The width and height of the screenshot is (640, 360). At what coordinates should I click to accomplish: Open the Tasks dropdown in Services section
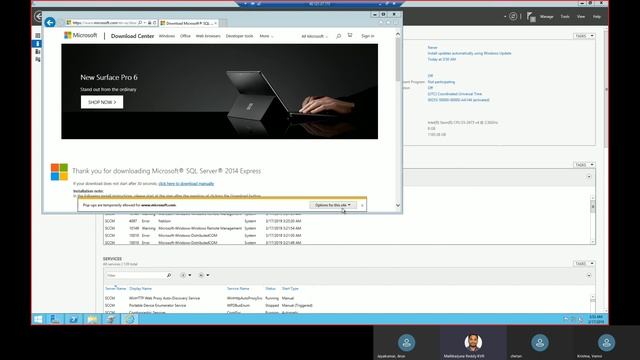coord(584,264)
